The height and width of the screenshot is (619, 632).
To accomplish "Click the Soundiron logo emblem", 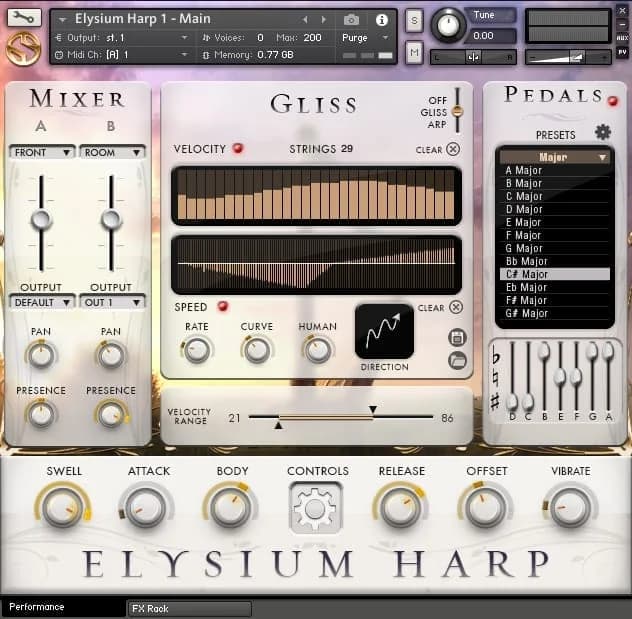I will (23, 49).
